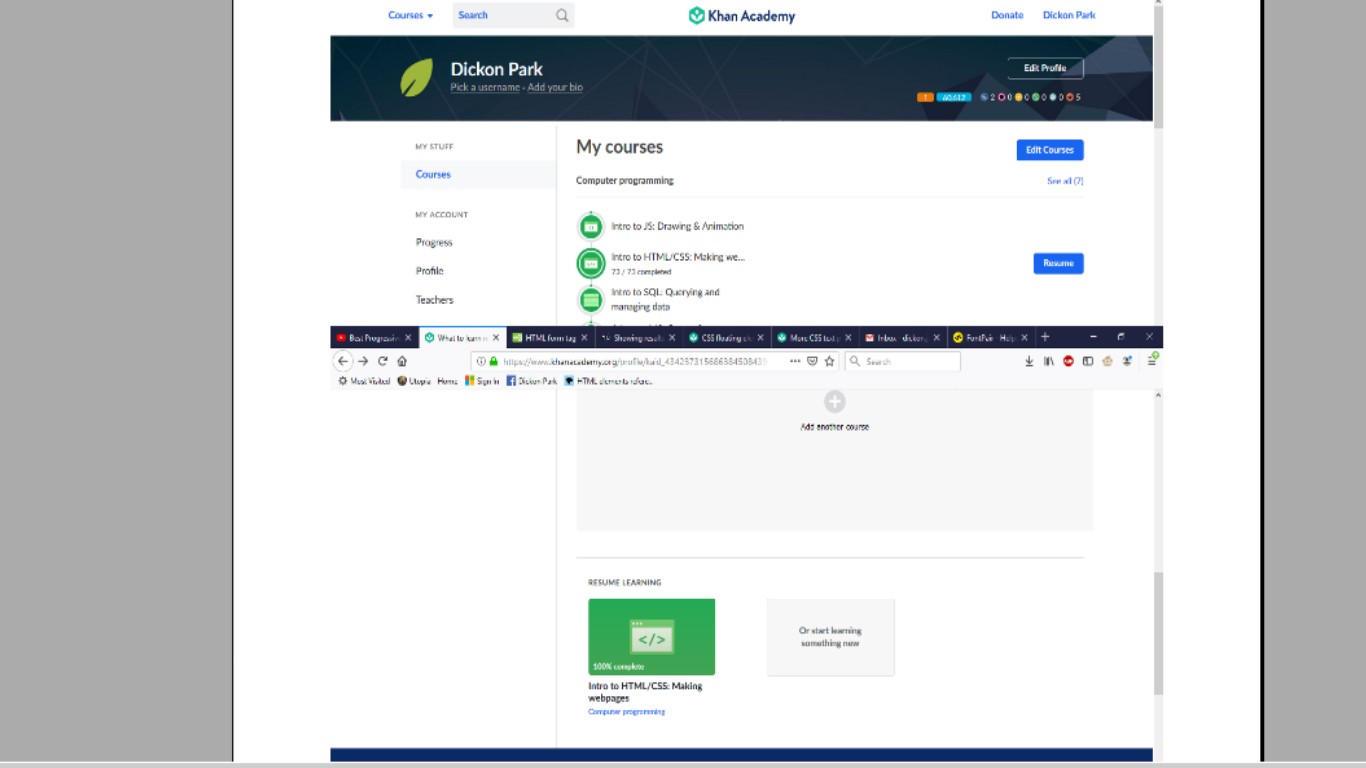Open Teachers in sidebar
The height and width of the screenshot is (768, 1366).
(434, 300)
